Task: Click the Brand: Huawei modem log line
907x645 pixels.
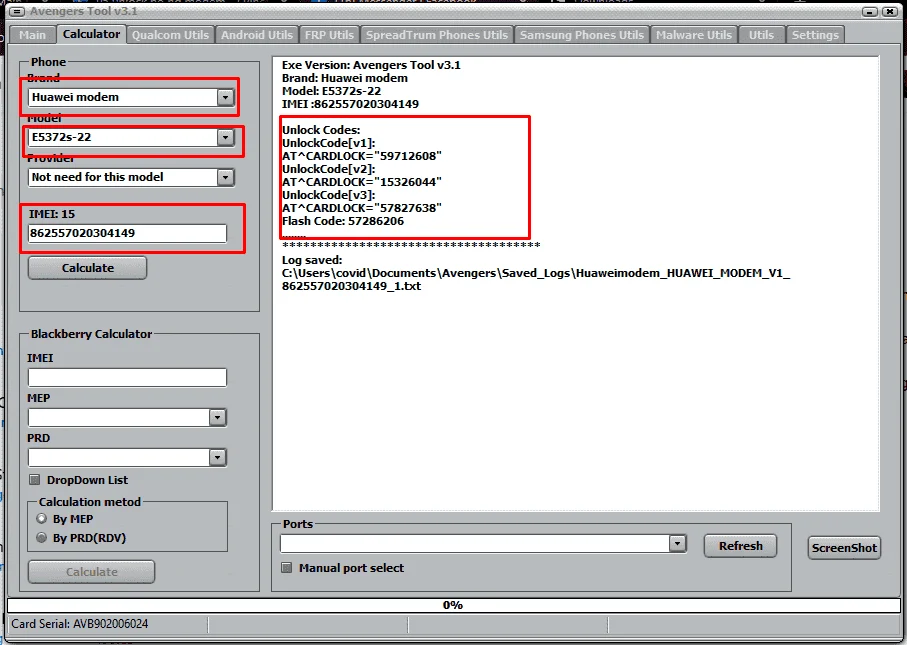Action: point(345,78)
